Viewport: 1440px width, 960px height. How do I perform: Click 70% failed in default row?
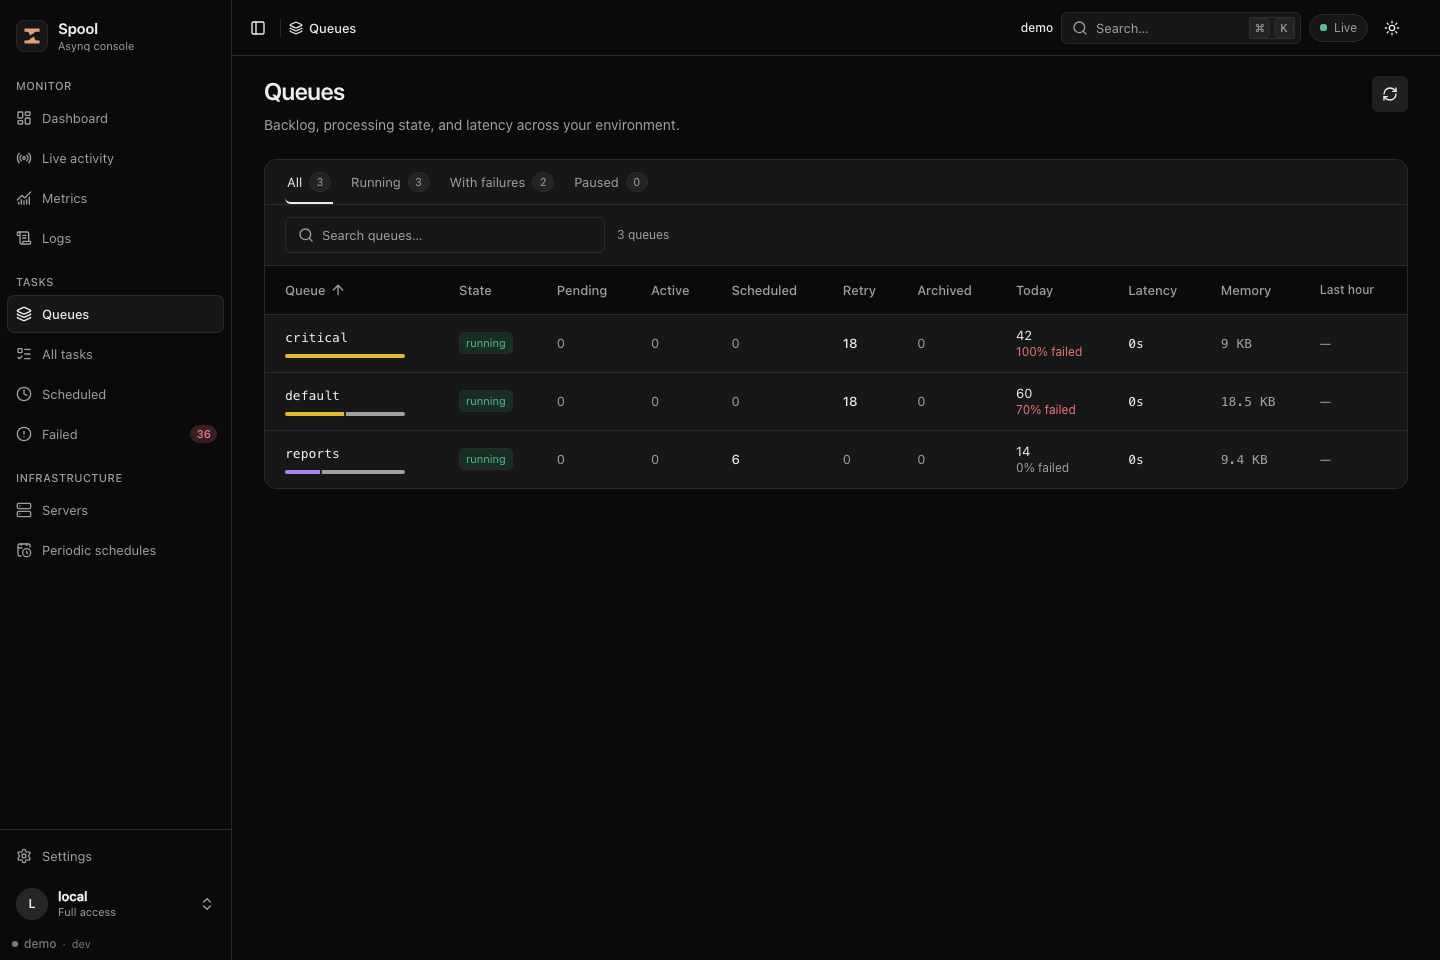coord(1046,410)
